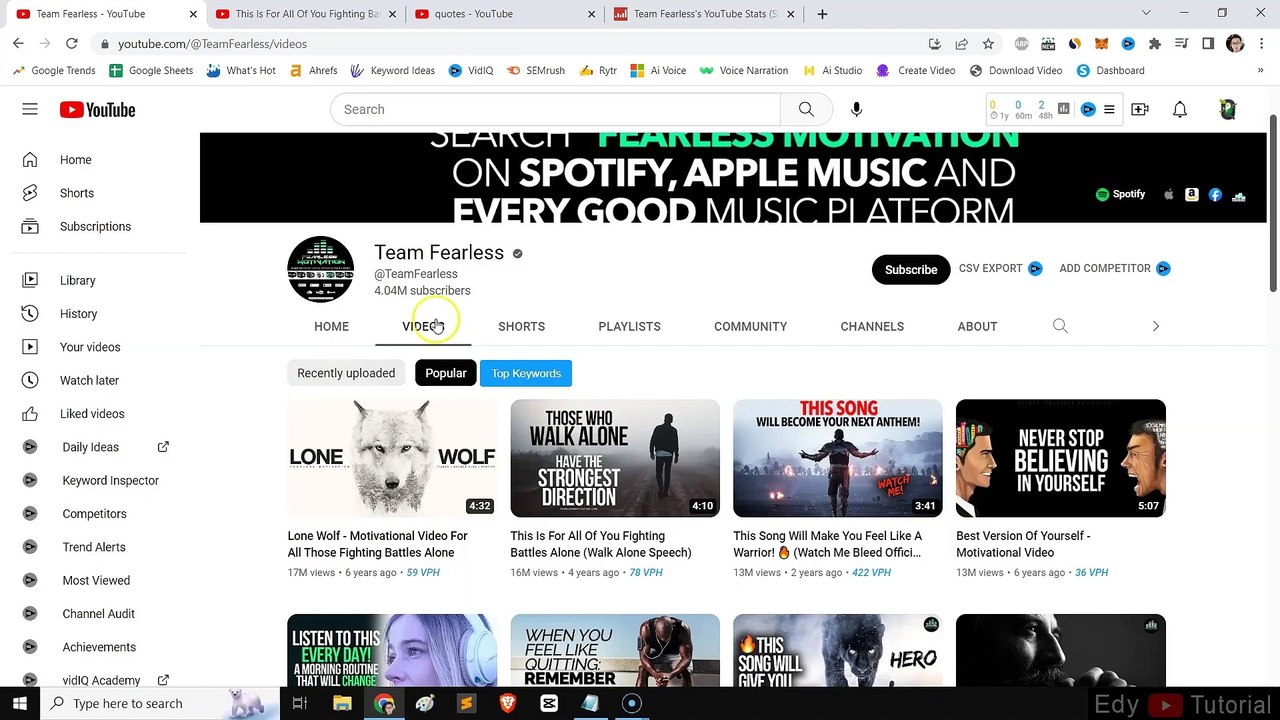Open 'Never Stop Believing In Yourself' thumbnail
The image size is (1280, 720).
[x=1061, y=458]
